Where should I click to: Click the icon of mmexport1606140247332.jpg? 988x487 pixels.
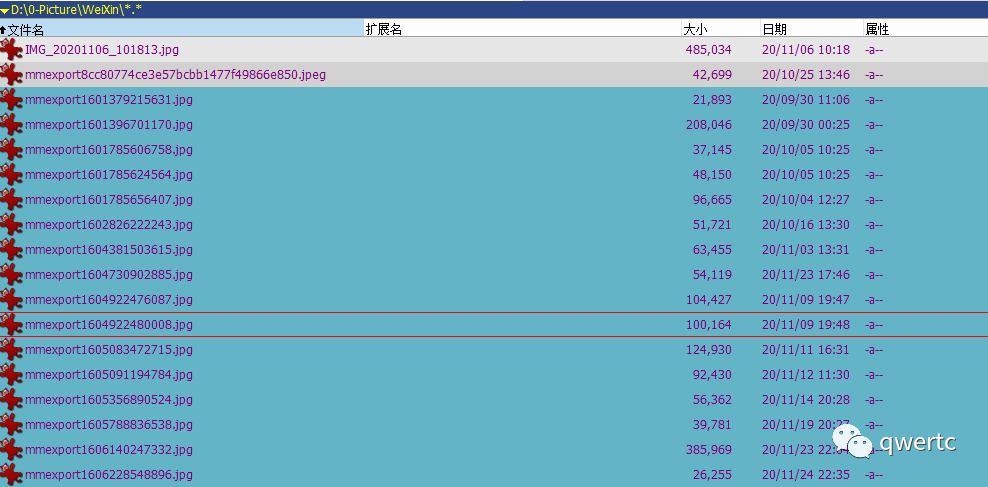pos(11,450)
